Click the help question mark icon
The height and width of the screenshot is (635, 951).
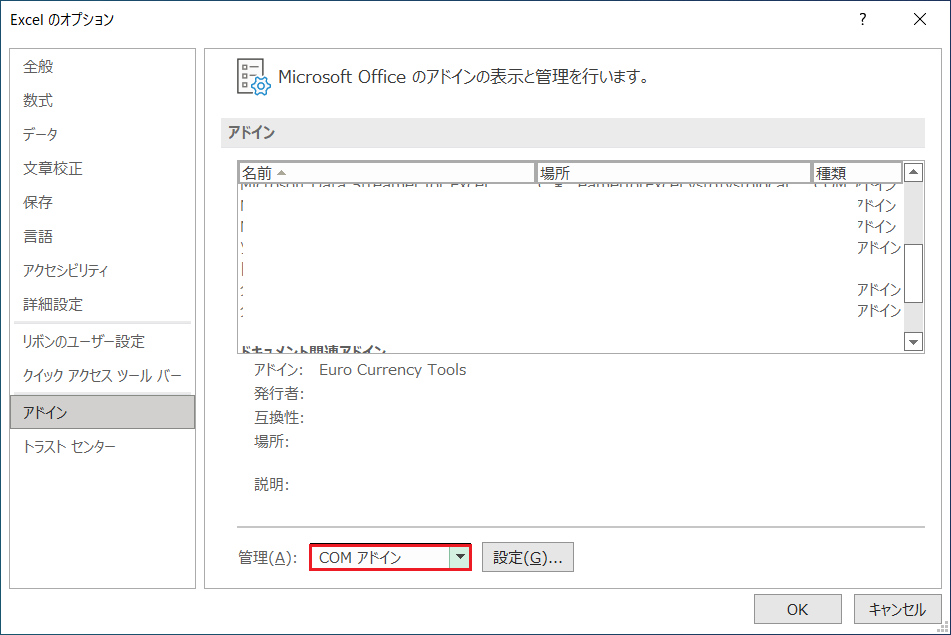click(x=862, y=19)
